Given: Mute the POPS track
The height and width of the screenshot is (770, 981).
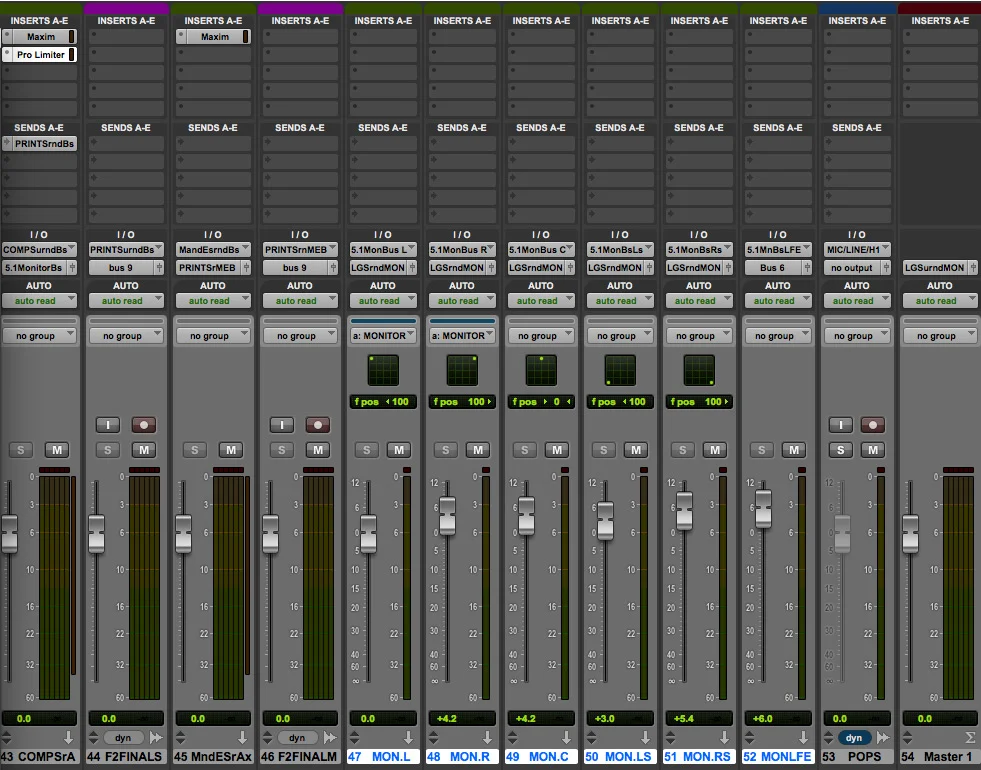Looking at the screenshot, I should click(x=873, y=450).
